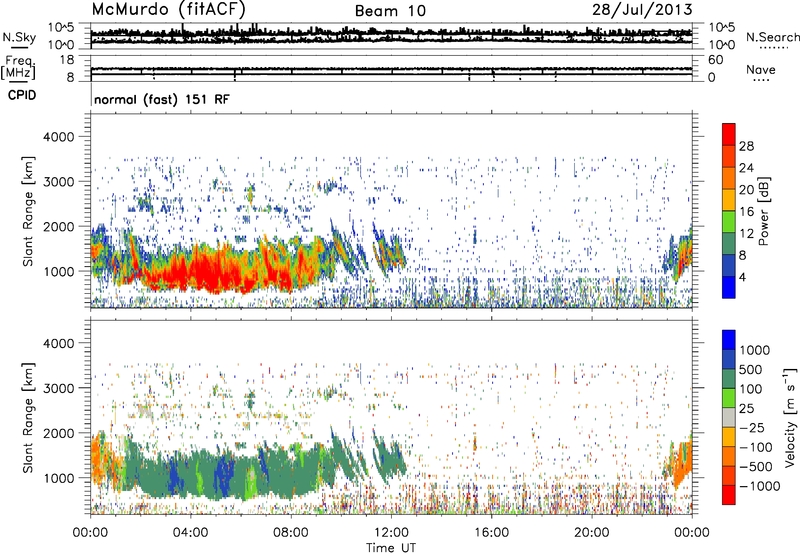Click the 08:00 time tick label
This screenshot has width=800, height=554.
[290, 533]
